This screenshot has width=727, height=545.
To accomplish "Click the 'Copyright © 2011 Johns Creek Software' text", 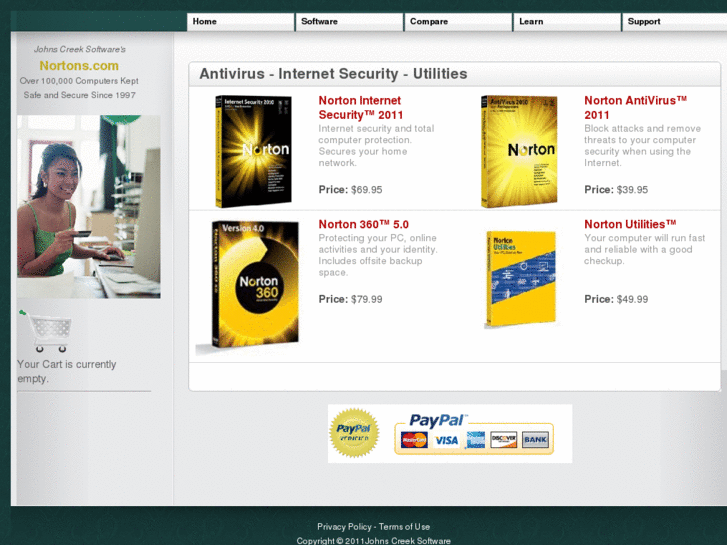I will (373, 540).
